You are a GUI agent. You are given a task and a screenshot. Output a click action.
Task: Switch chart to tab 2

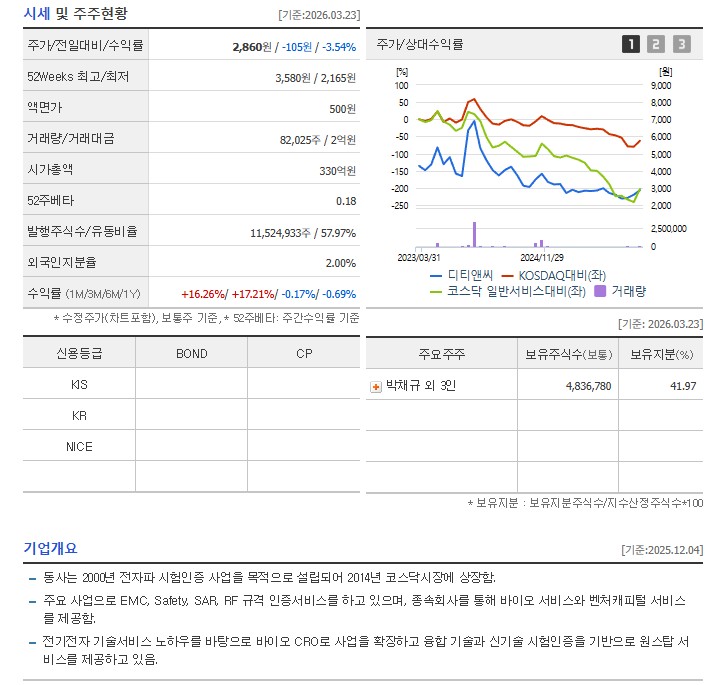pos(656,44)
